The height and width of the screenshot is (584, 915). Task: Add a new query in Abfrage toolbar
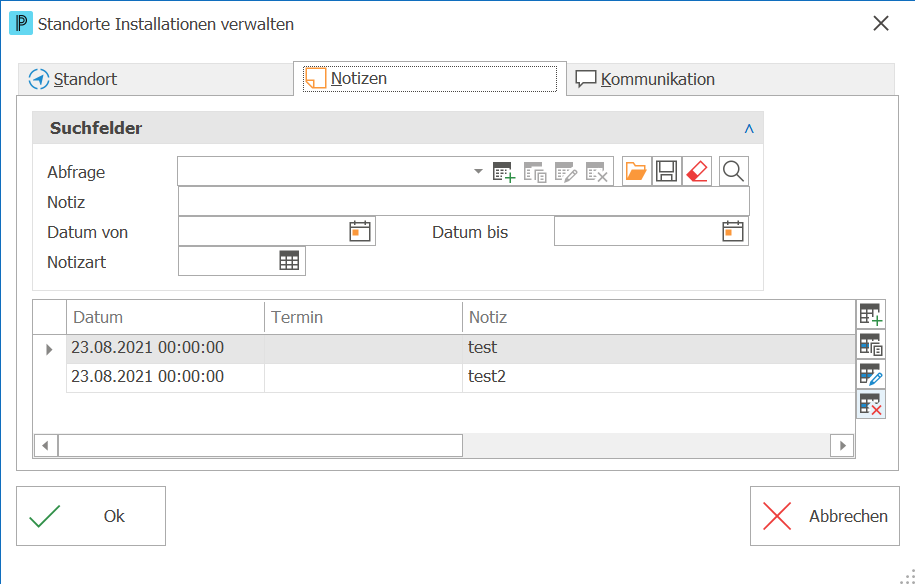[x=504, y=172]
